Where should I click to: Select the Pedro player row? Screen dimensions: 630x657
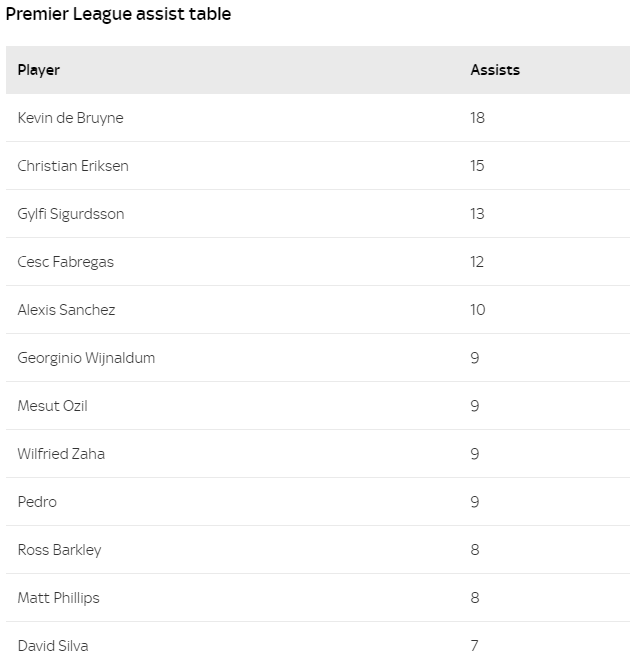pos(37,502)
